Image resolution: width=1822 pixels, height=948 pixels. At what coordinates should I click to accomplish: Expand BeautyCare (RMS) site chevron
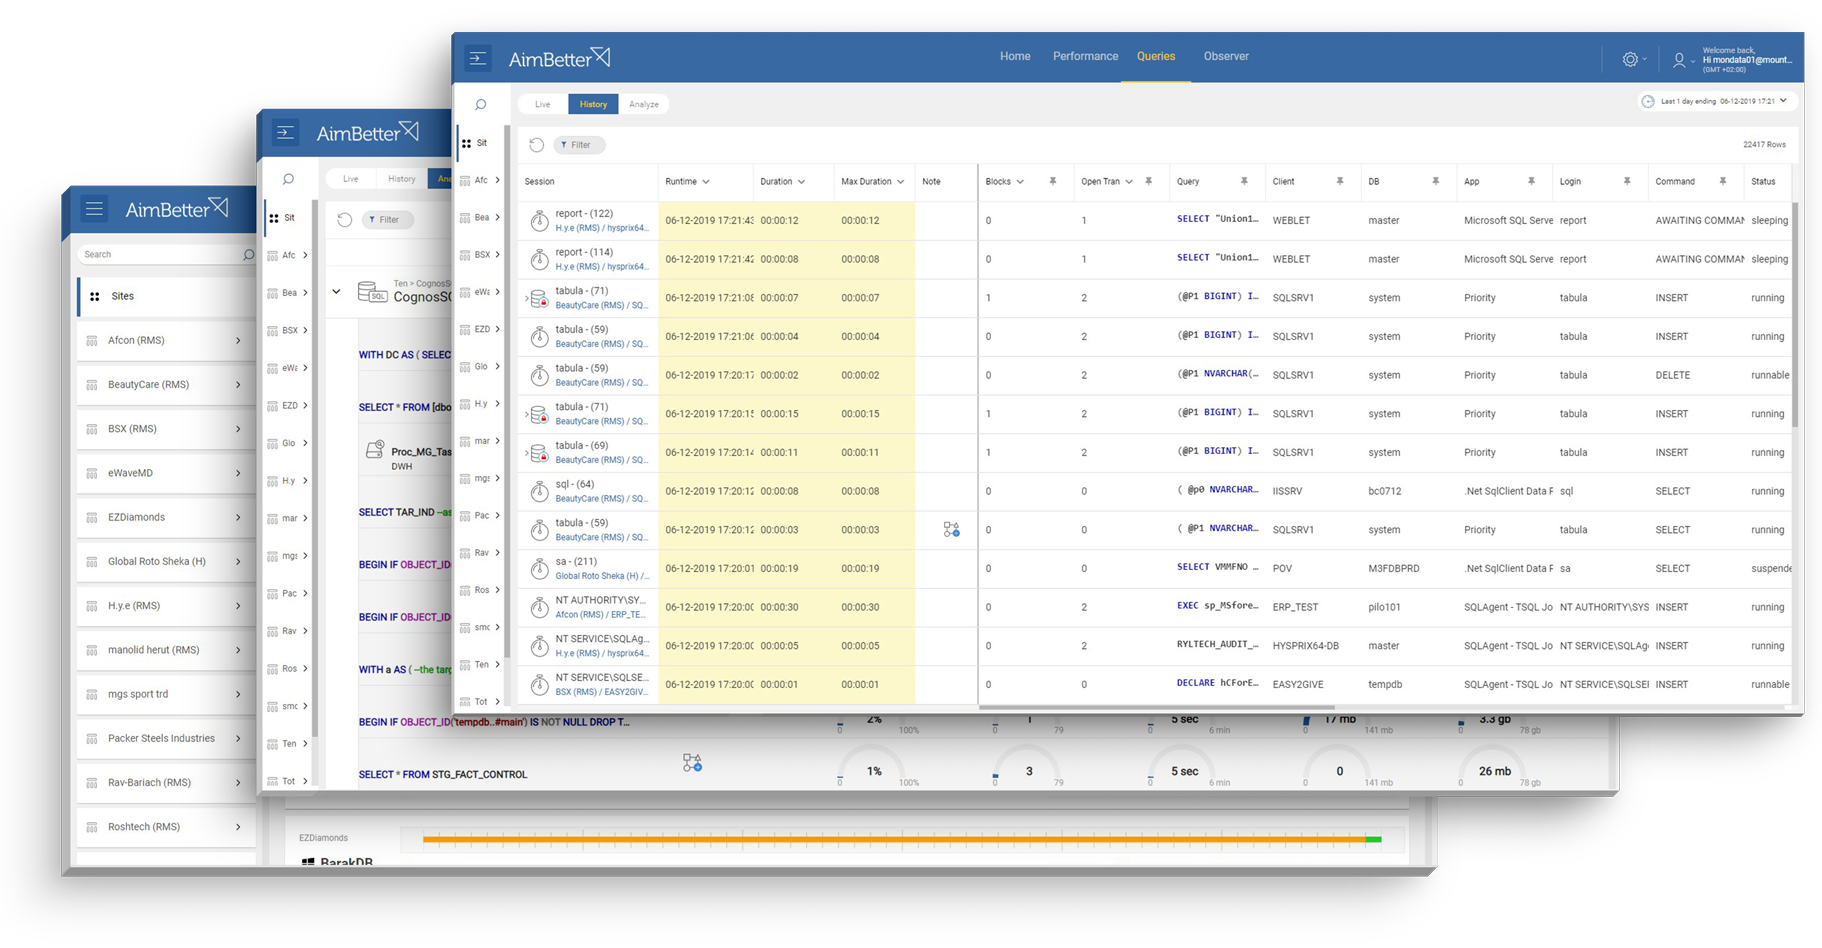click(x=238, y=384)
